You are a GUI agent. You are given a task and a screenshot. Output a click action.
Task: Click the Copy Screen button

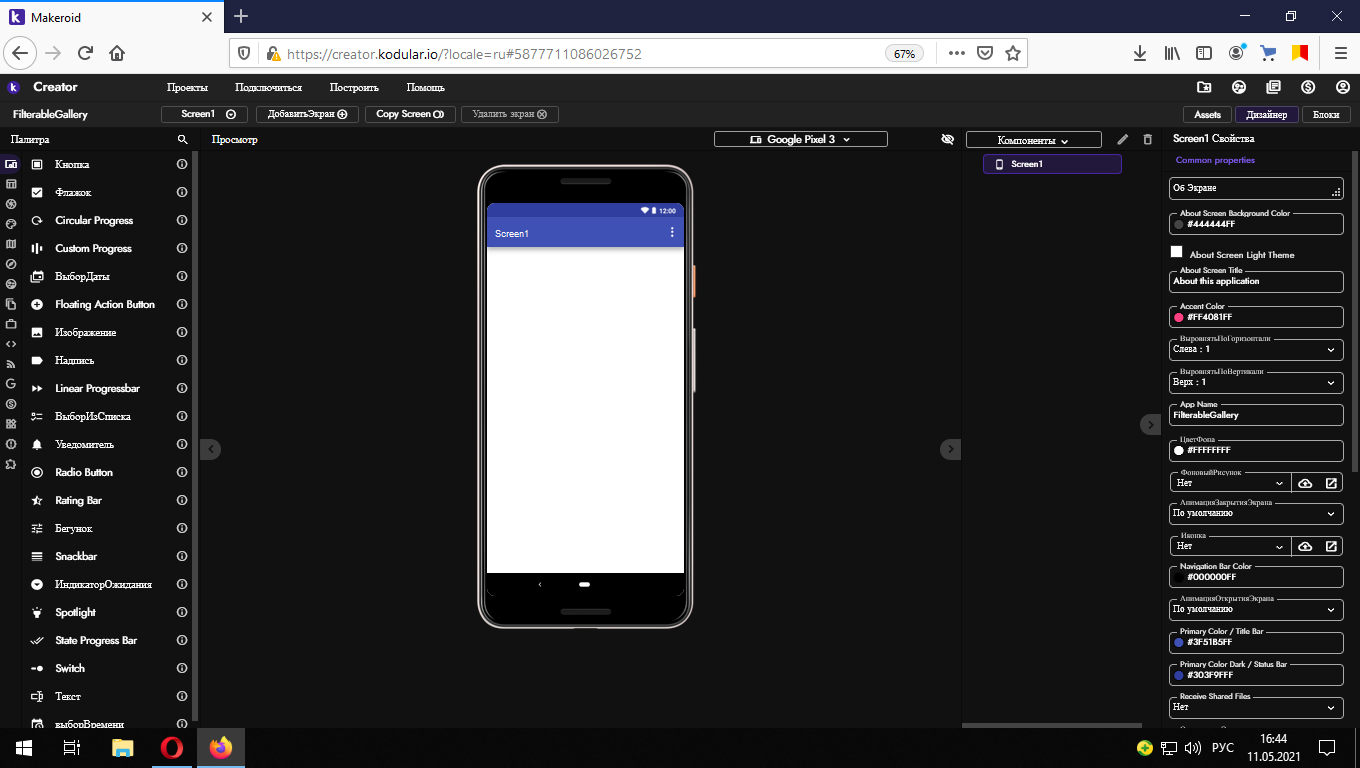pos(409,115)
